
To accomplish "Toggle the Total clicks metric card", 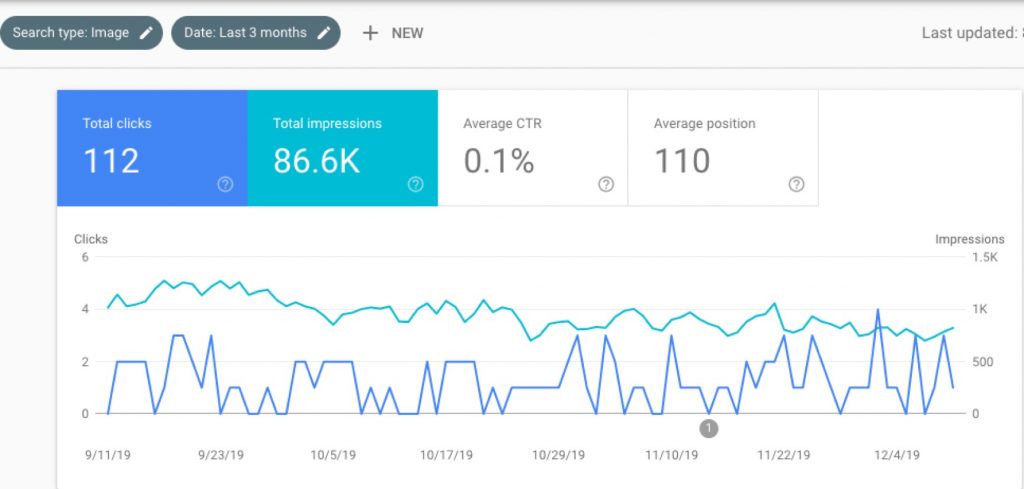I will (152, 148).
